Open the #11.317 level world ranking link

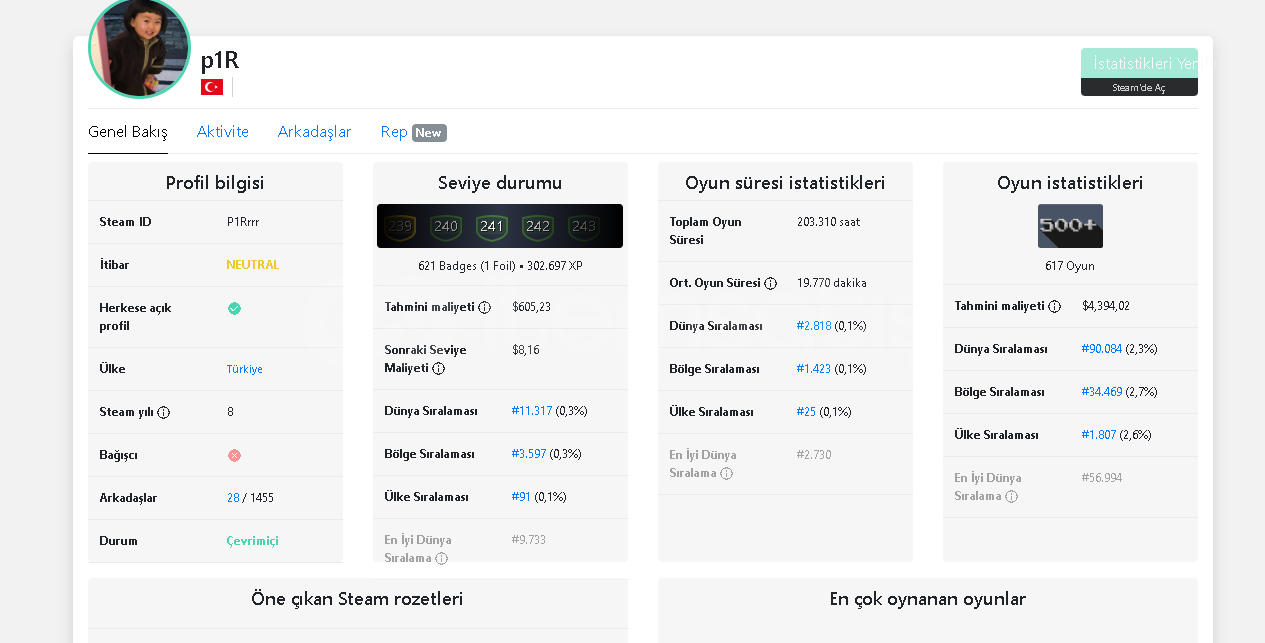click(x=531, y=411)
